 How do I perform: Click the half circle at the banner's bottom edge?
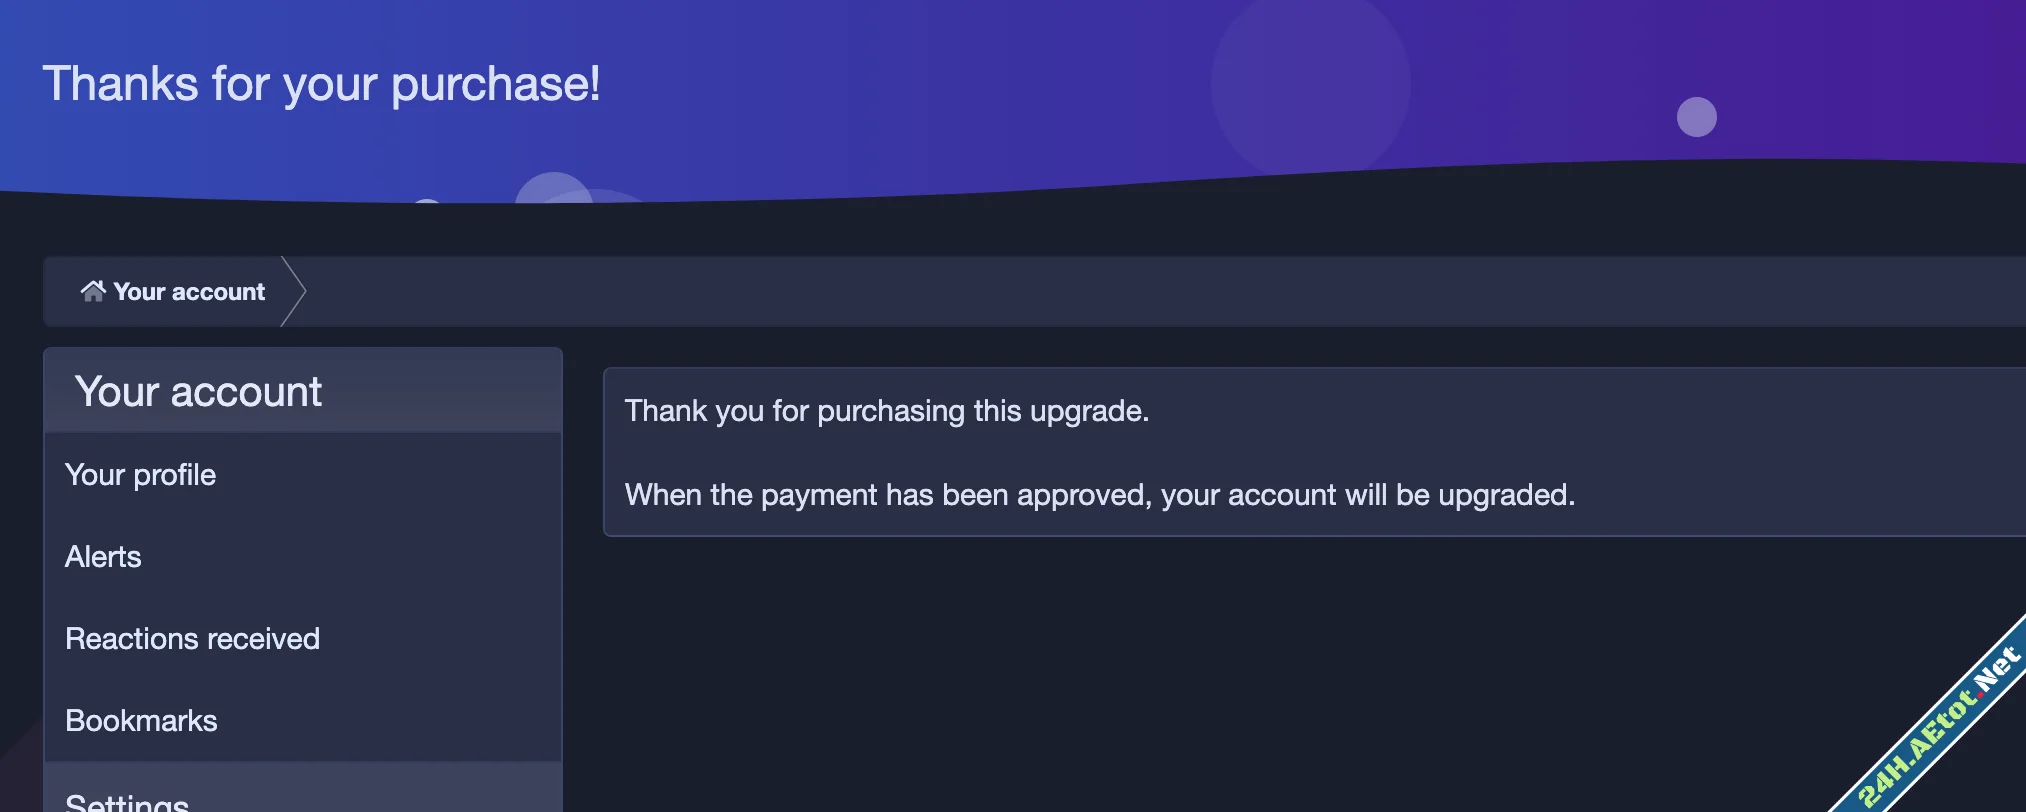tap(553, 189)
